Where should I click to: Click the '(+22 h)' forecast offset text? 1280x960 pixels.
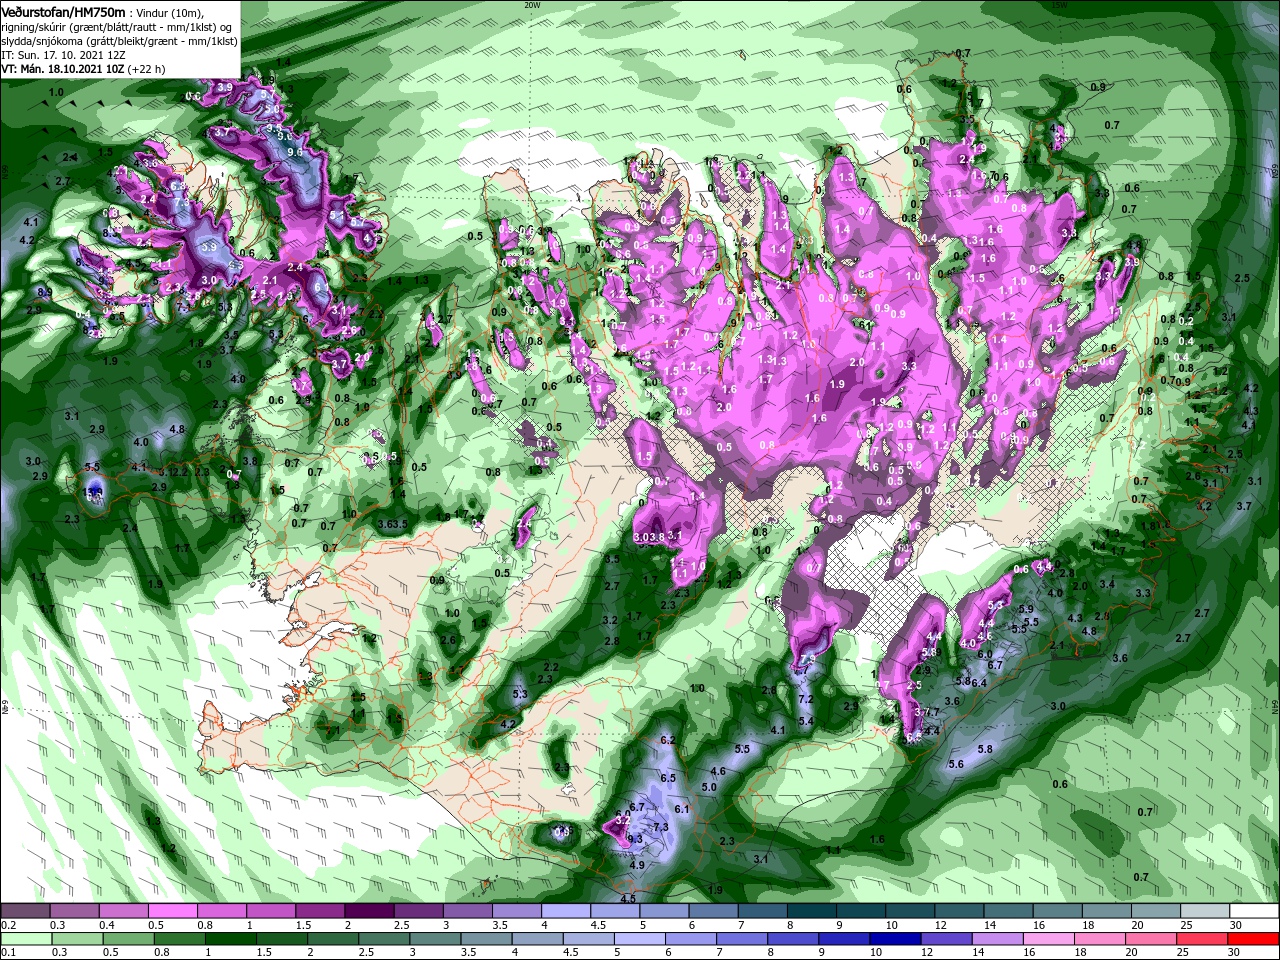point(146,69)
